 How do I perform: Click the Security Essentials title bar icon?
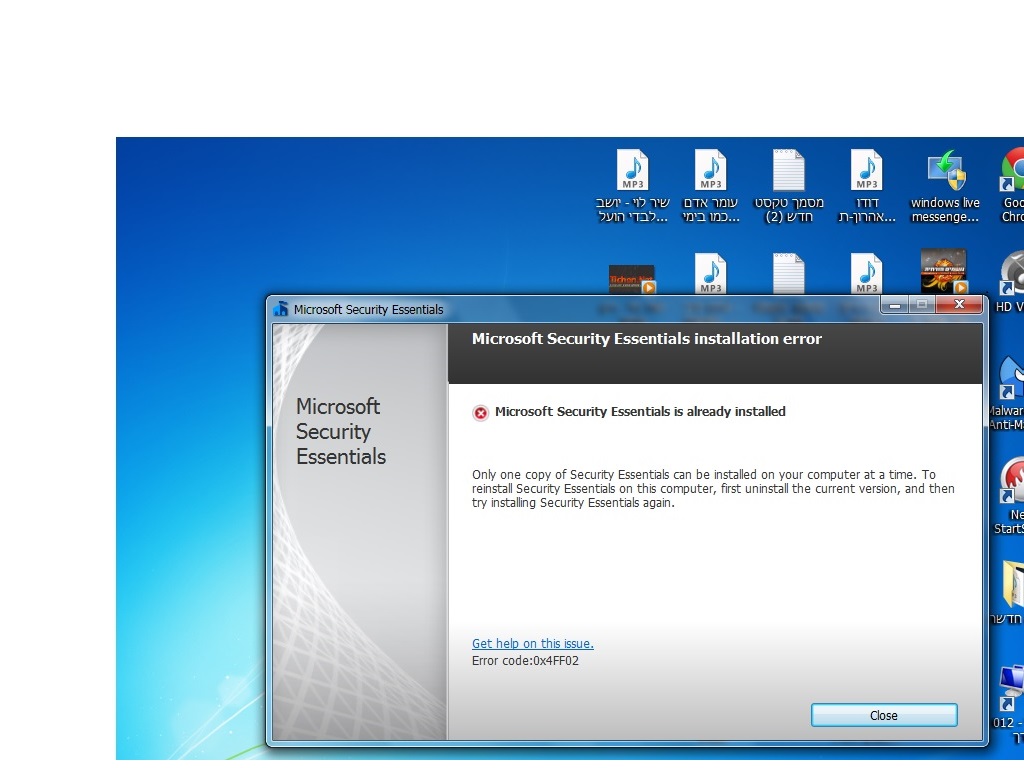pyautogui.click(x=281, y=309)
